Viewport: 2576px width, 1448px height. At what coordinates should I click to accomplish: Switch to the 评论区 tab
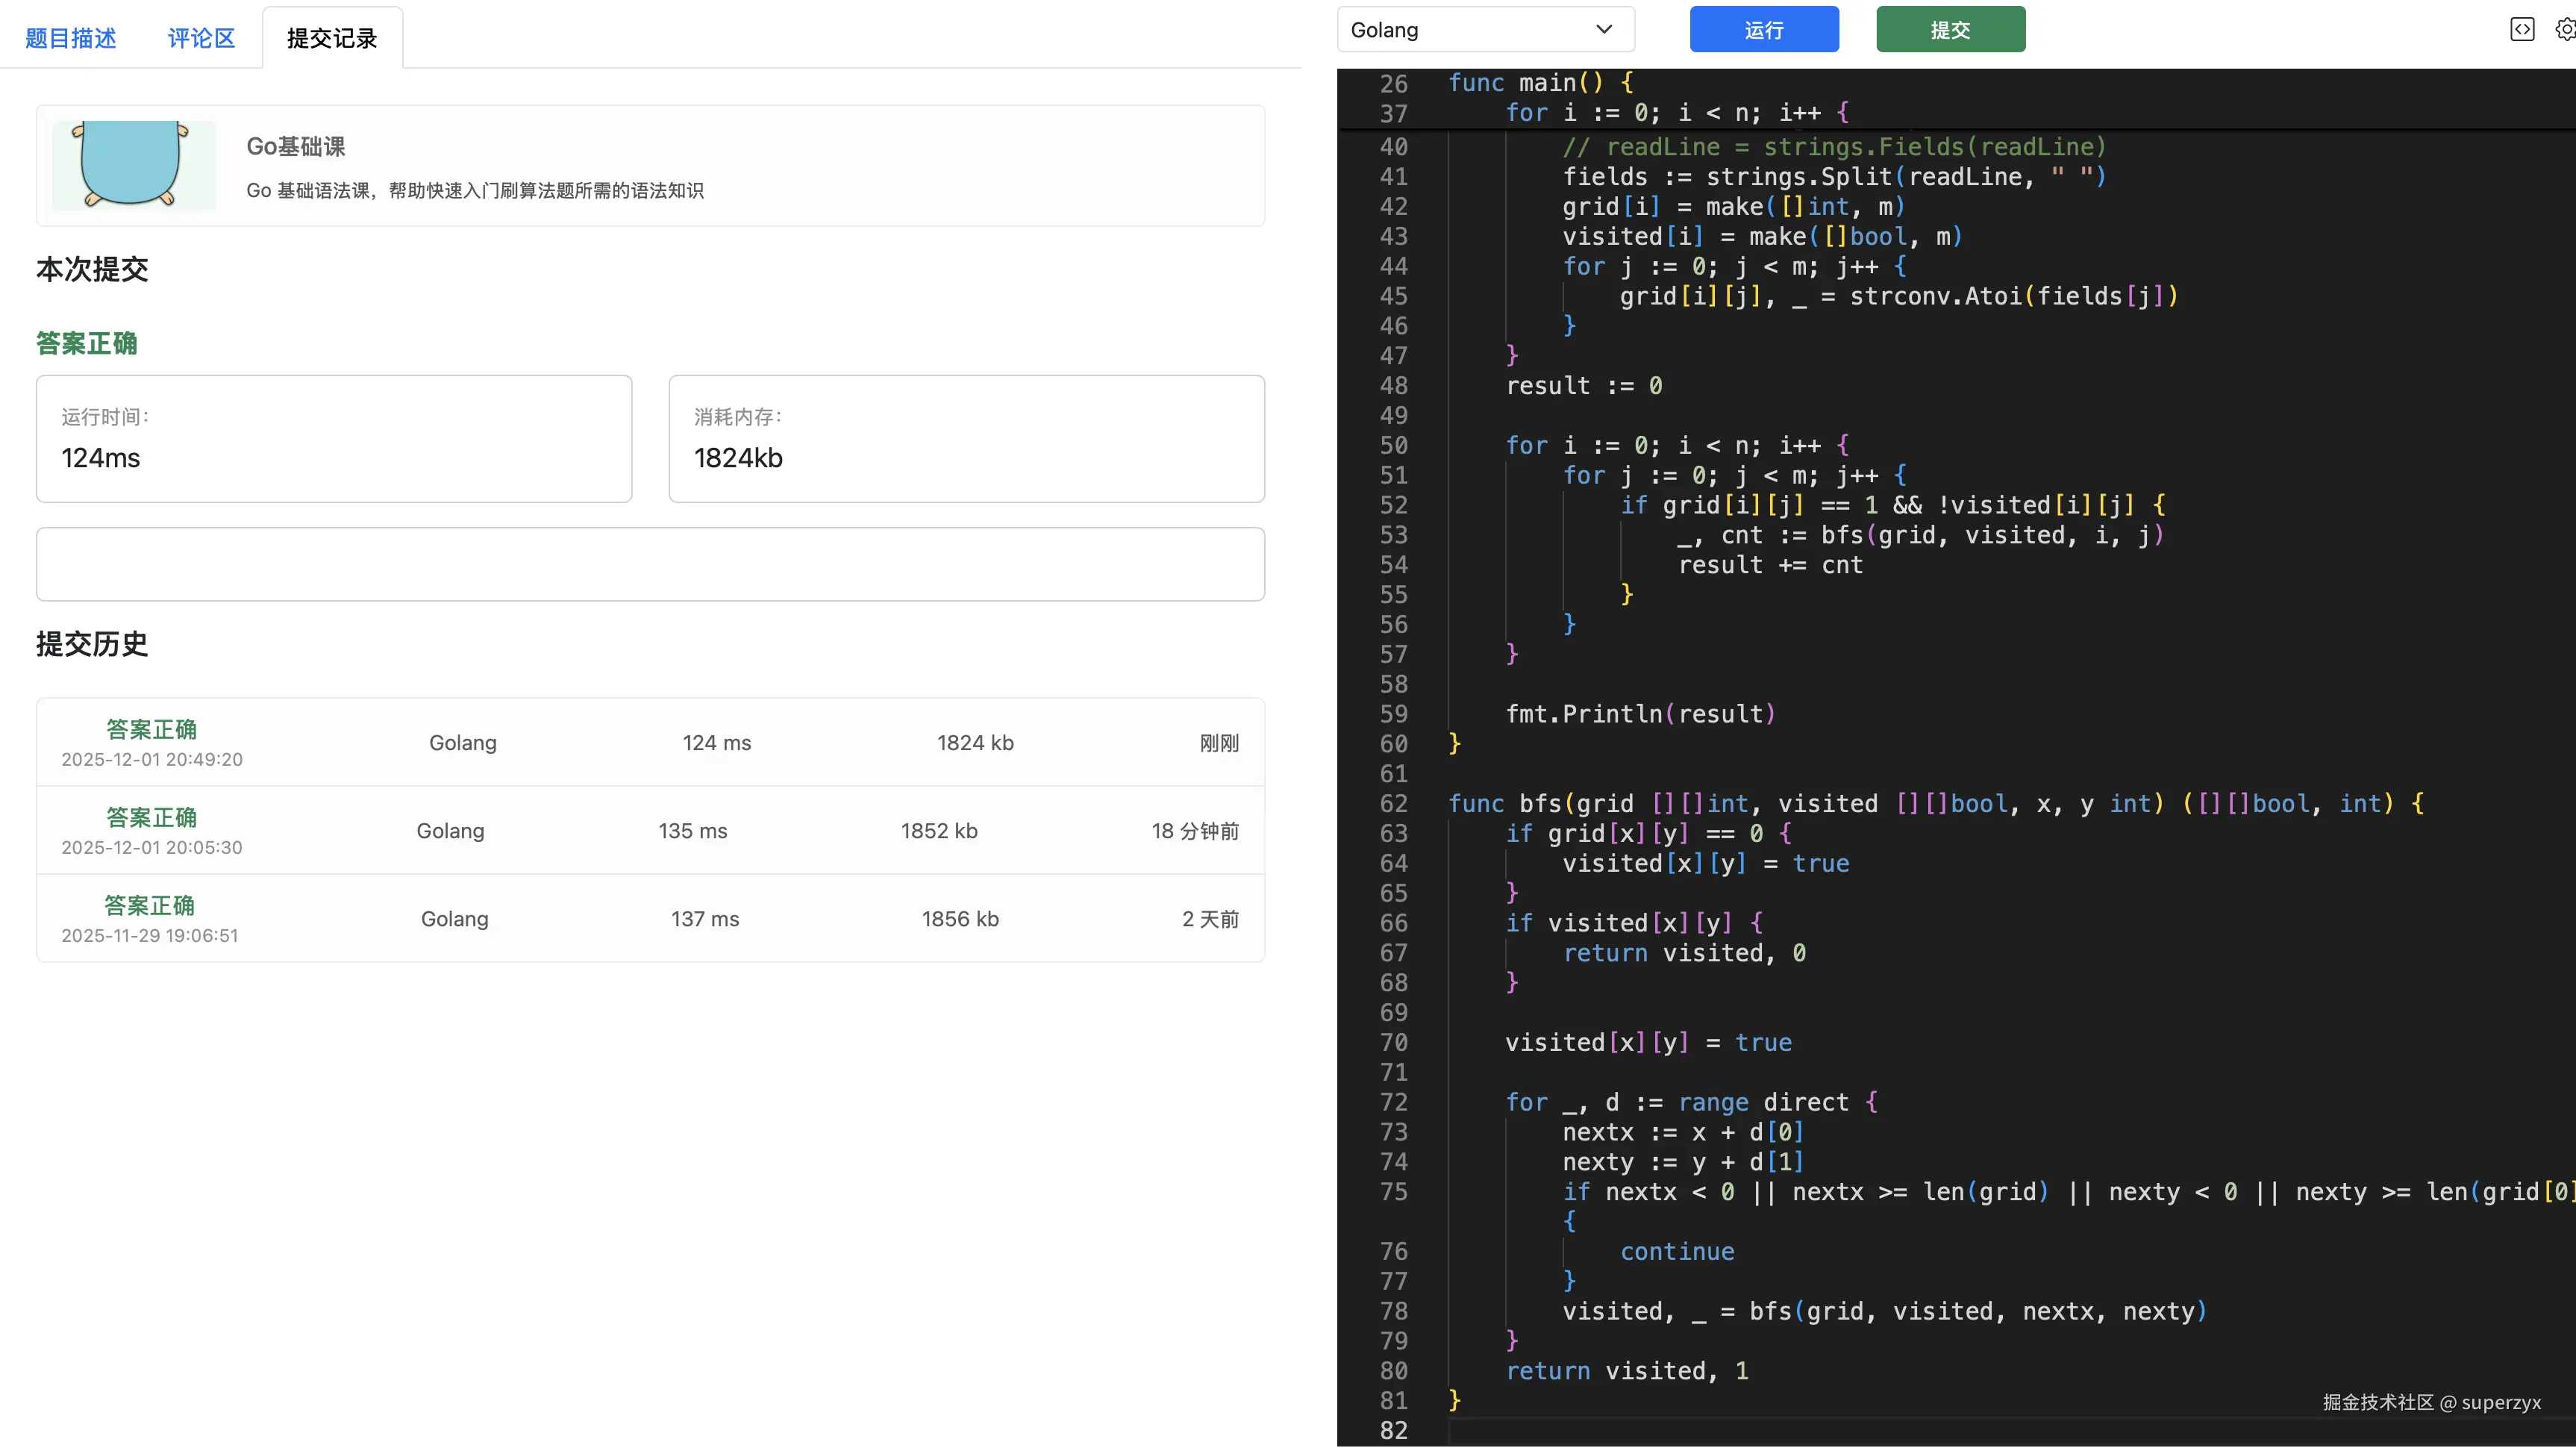click(201, 38)
